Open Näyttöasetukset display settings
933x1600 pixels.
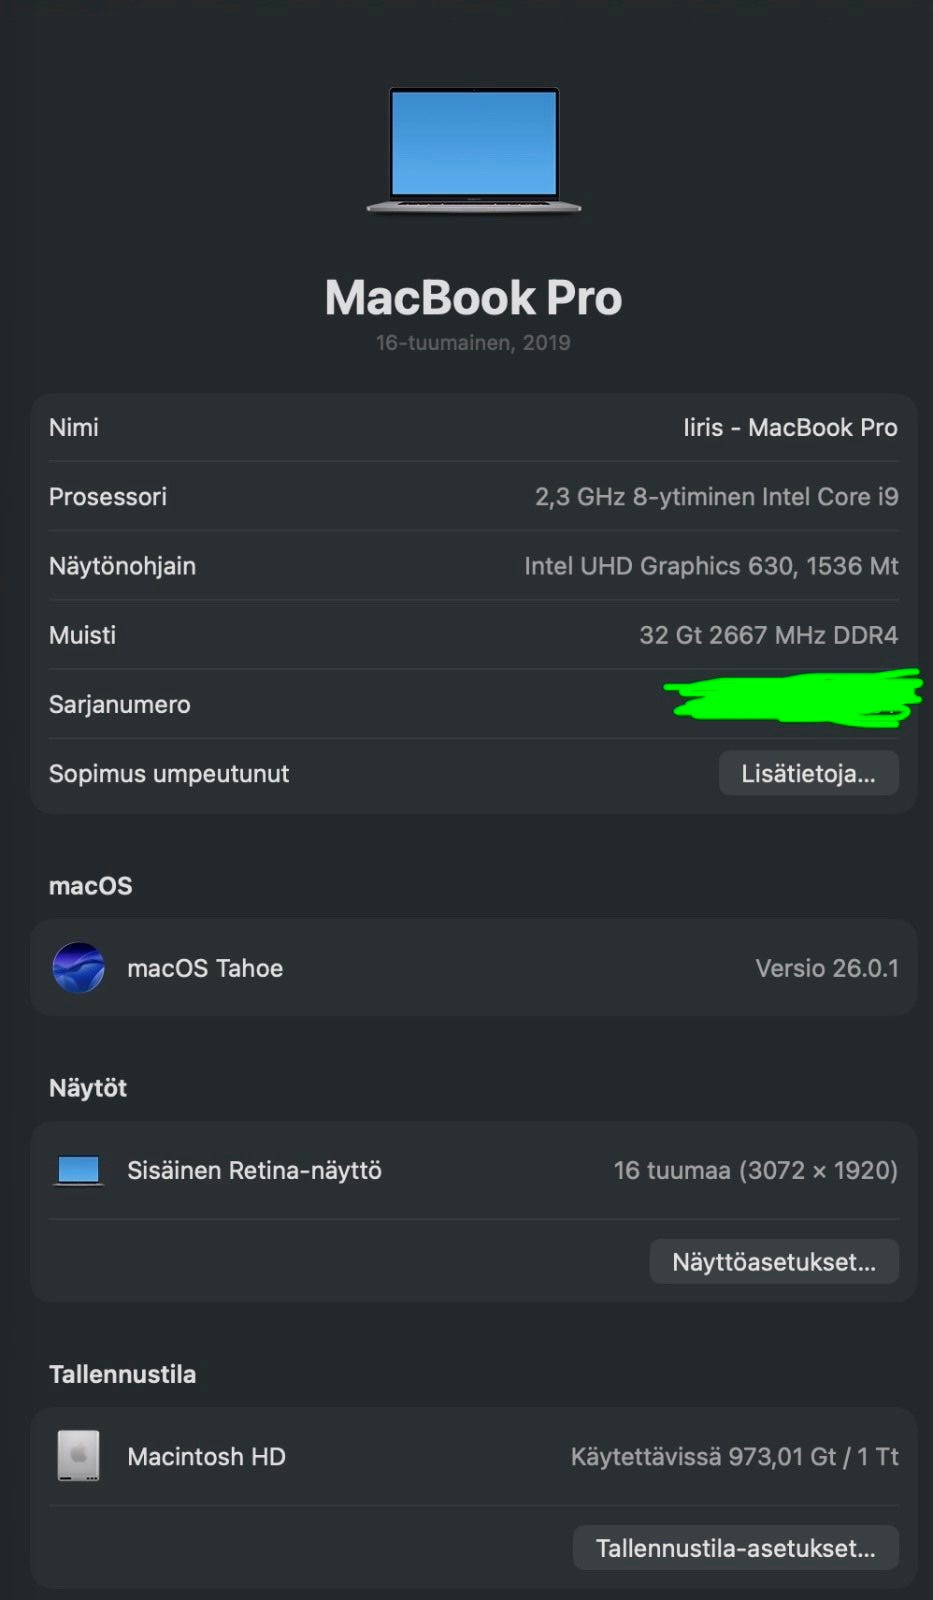(774, 1262)
